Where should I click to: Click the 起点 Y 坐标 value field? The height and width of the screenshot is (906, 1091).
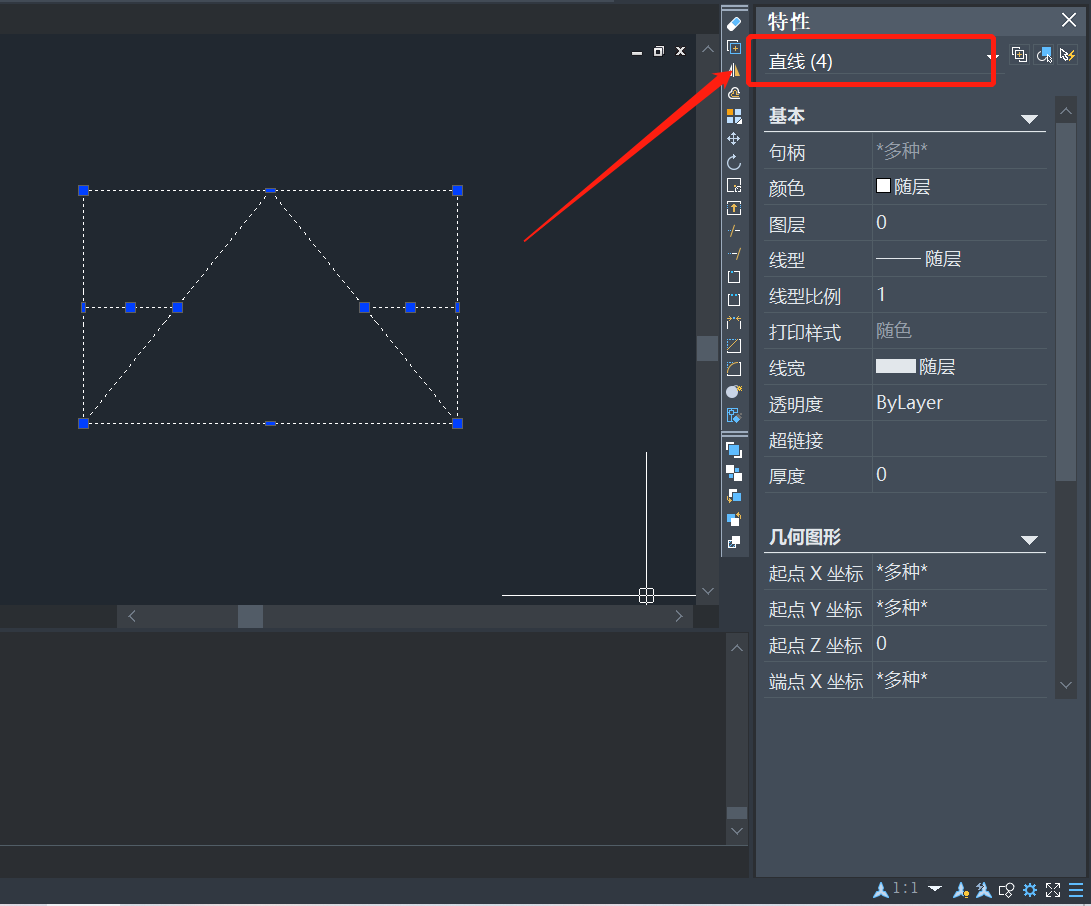point(959,609)
